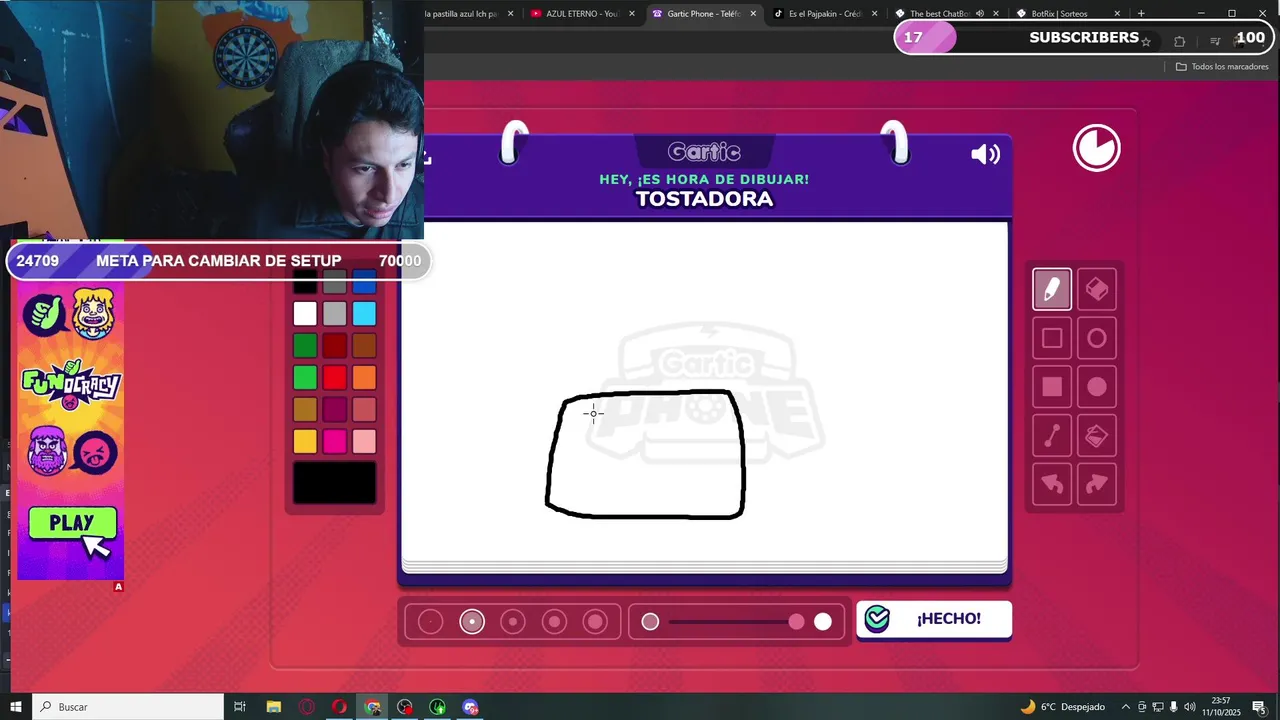Select the third brush size

(513, 622)
